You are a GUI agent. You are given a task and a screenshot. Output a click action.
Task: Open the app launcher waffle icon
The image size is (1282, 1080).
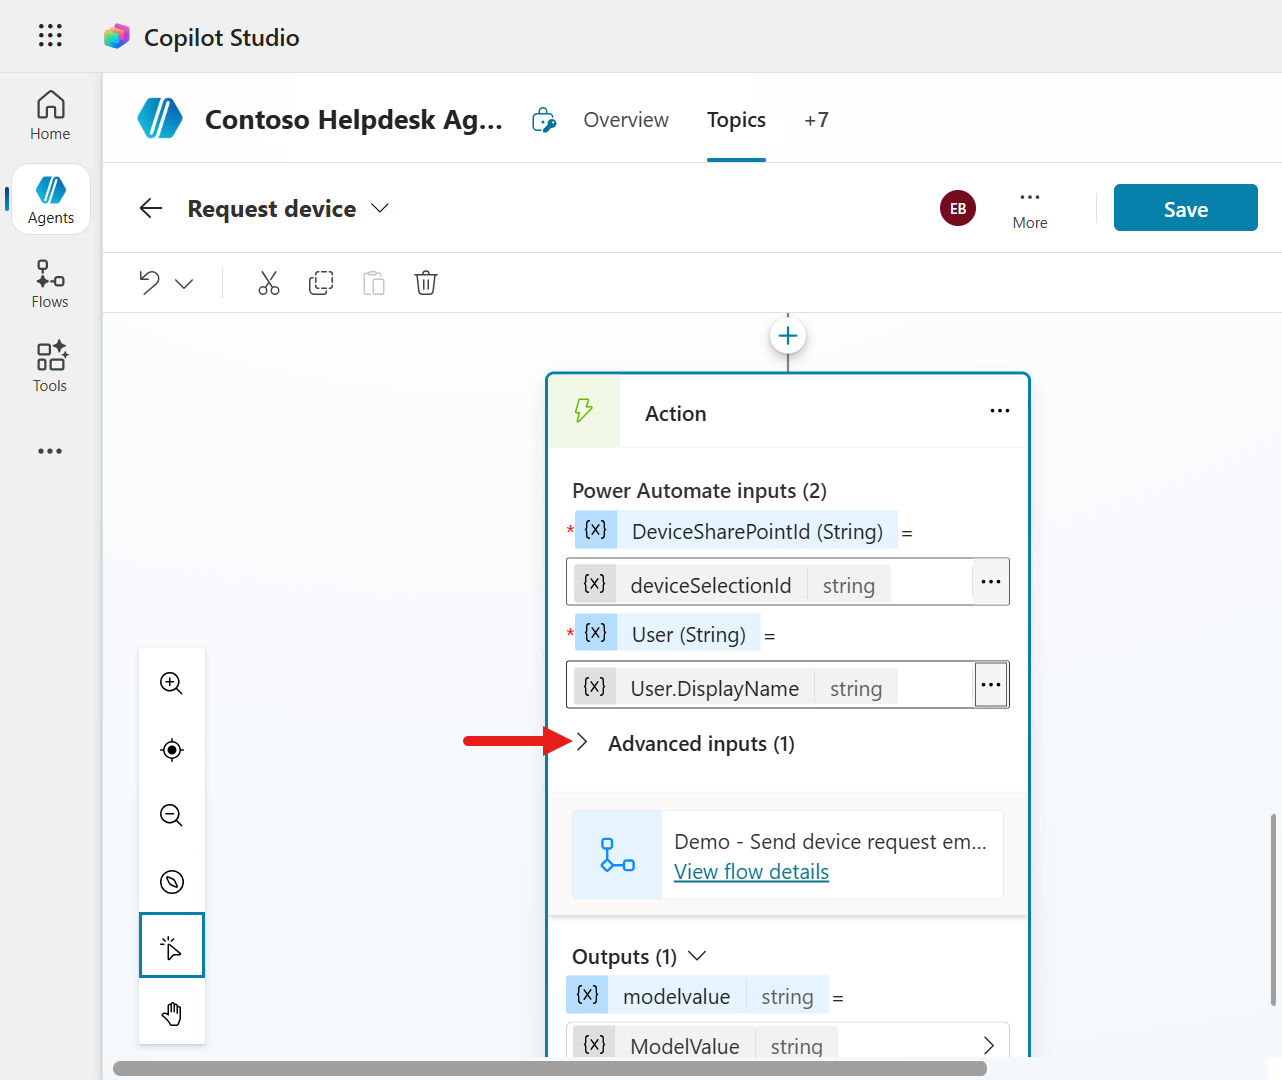tap(50, 36)
